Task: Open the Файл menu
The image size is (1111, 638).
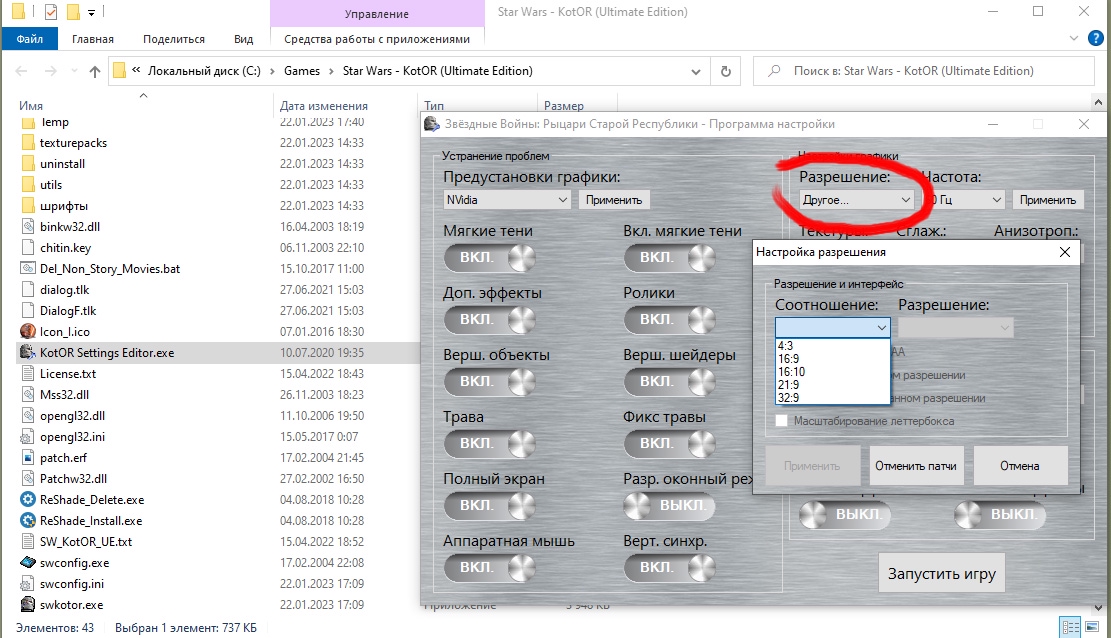Action: pyautogui.click(x=30, y=39)
